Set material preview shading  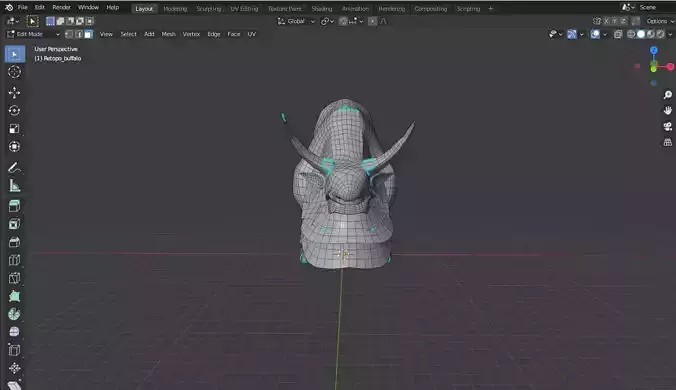(x=651, y=34)
